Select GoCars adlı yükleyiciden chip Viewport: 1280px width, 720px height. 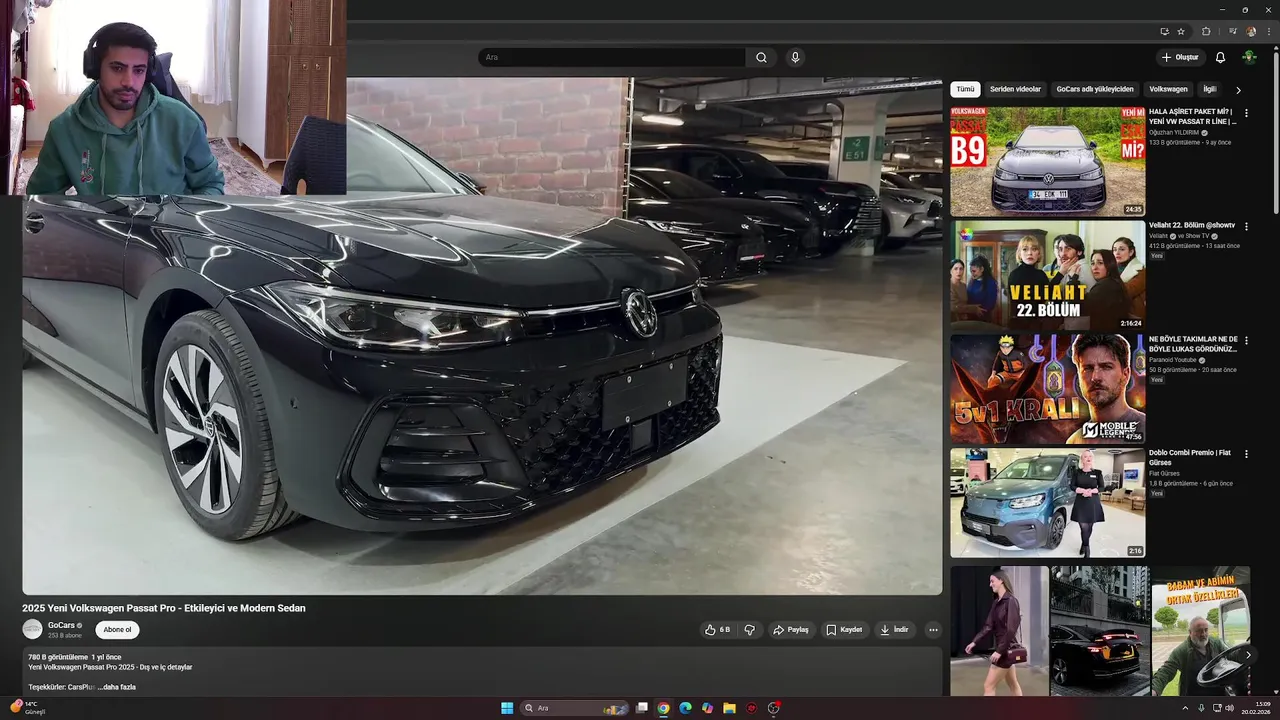pyautogui.click(x=1095, y=89)
